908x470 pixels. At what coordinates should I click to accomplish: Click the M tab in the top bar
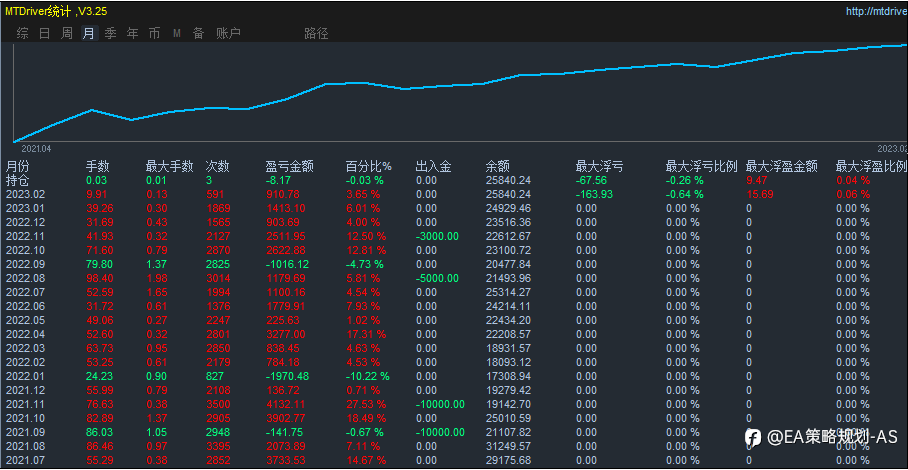177,34
